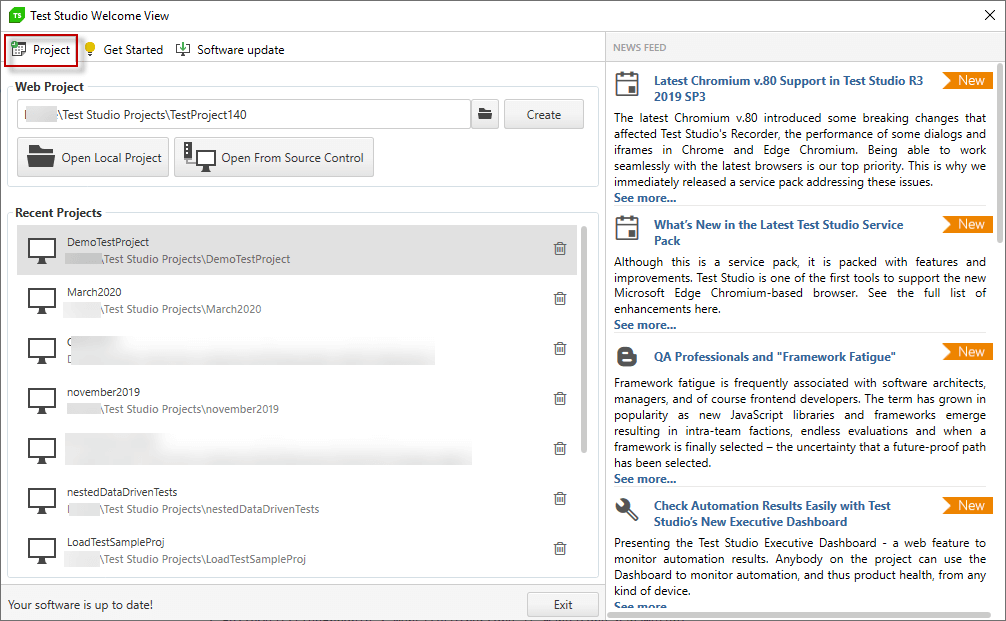
Task: Delete nestedDataDrivenTests from the recent list
Action: [x=560, y=498]
